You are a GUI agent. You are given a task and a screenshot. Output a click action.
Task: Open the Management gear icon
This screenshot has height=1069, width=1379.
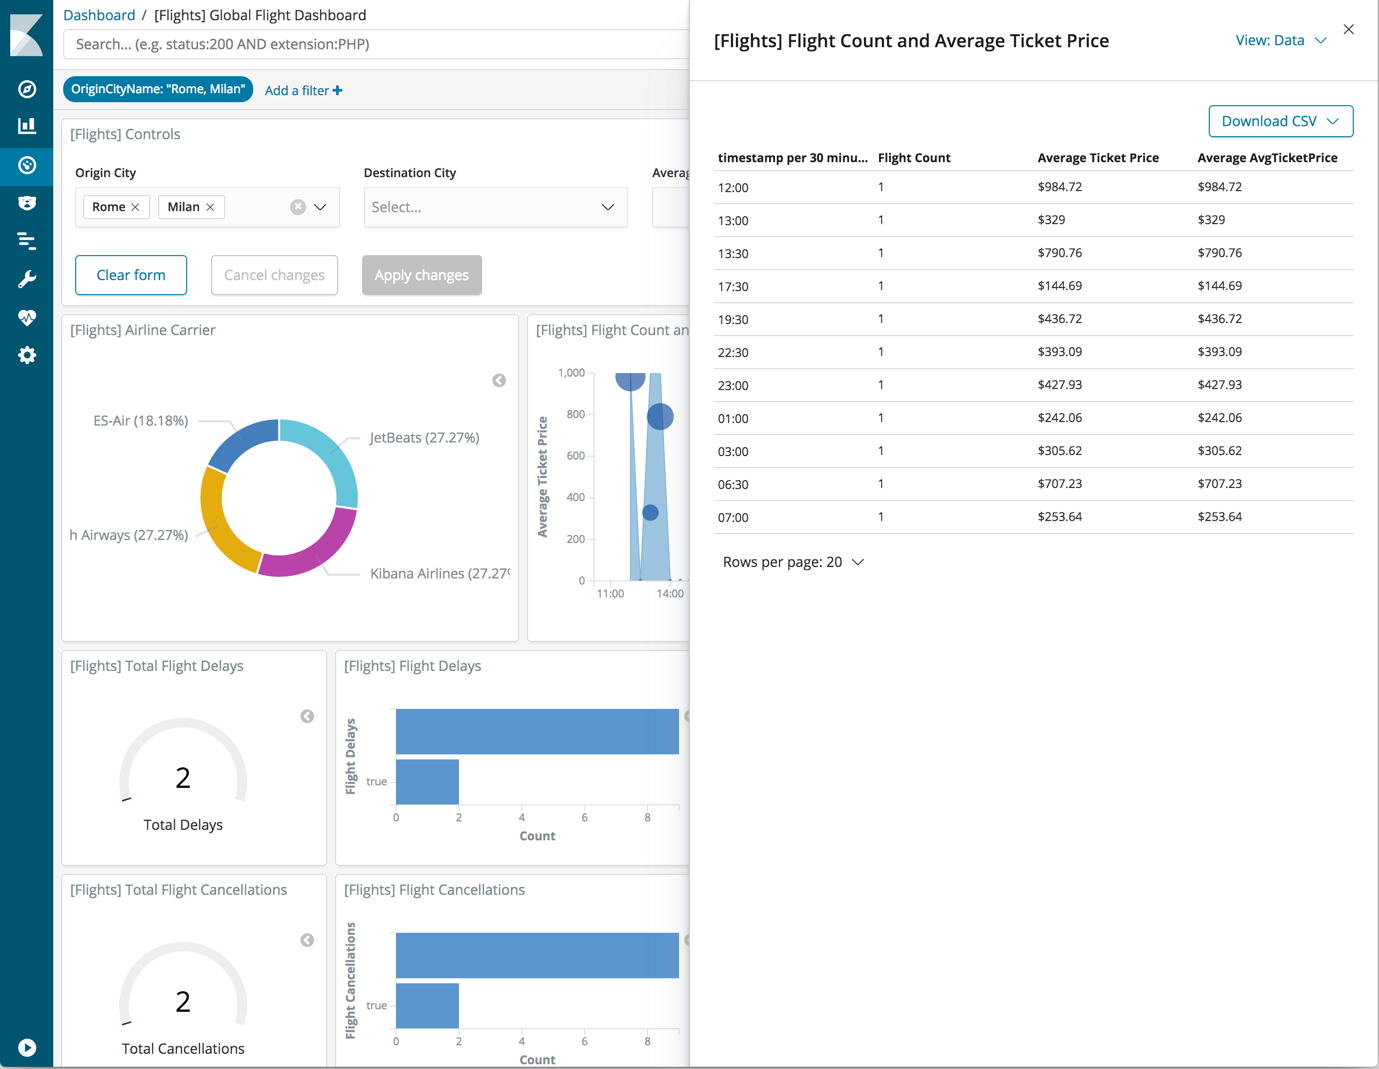tap(27, 355)
